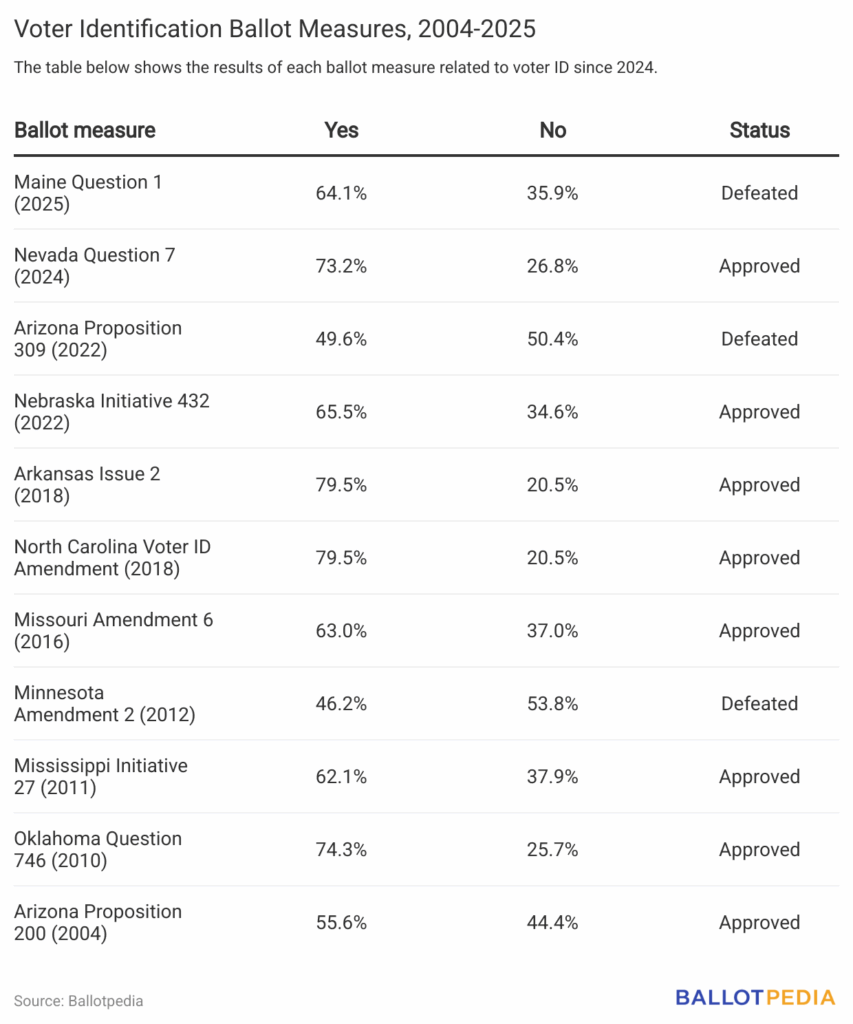Click Oklahoma Question 746 (2010) label
Image resolution: width=853 pixels, height=1024 pixels.
[x=98, y=850]
